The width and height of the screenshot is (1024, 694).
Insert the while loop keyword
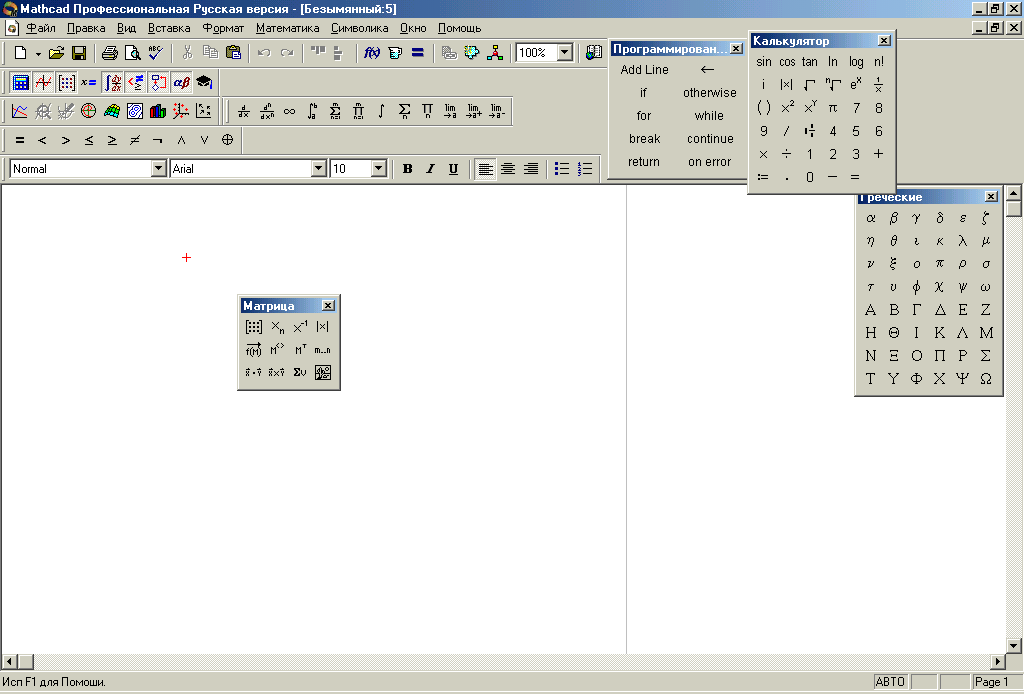click(x=709, y=116)
